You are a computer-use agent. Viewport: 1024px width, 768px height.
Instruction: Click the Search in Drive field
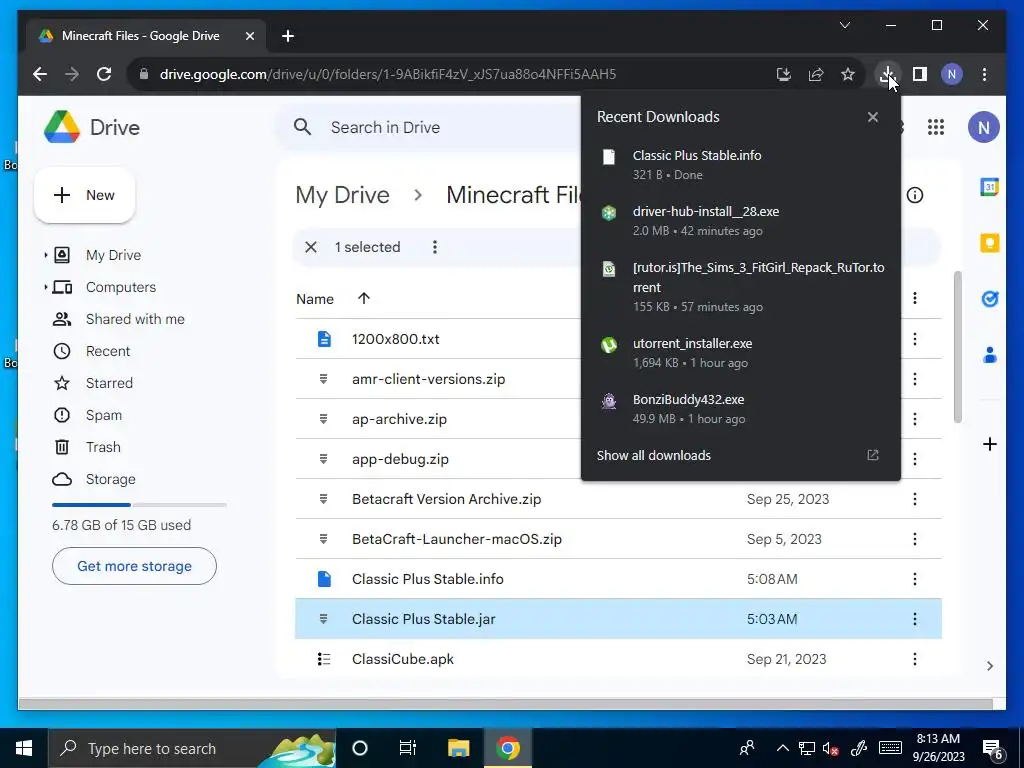[431, 127]
